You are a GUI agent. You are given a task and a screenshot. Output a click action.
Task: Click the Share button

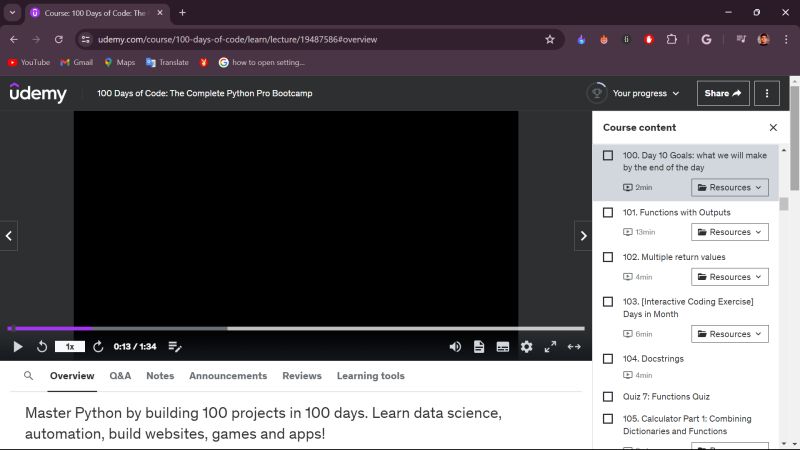point(722,93)
